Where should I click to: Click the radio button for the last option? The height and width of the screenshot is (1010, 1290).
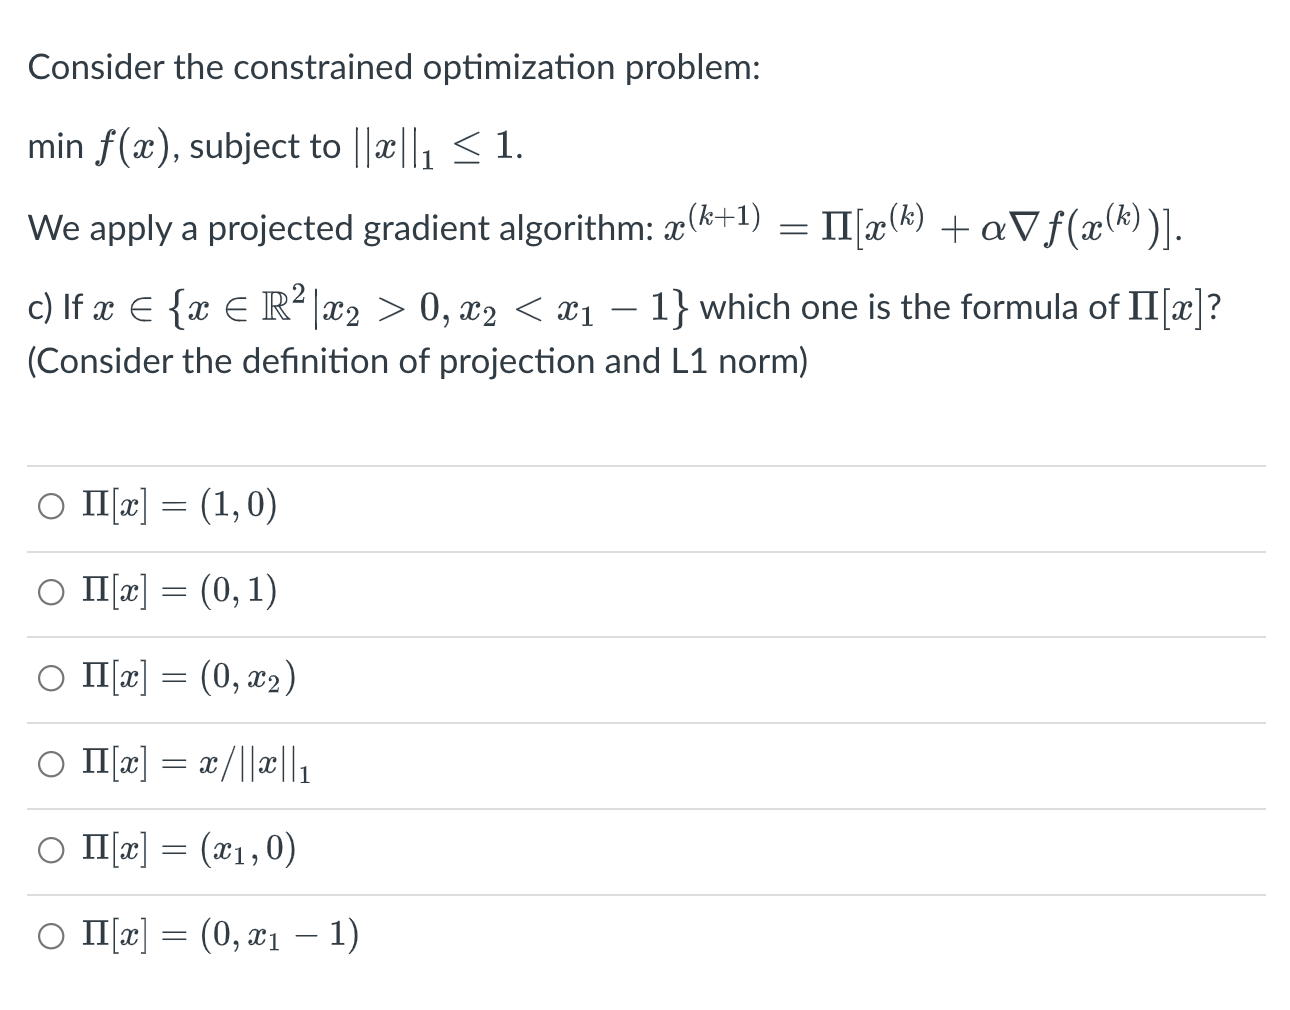pyautogui.click(x=50, y=936)
